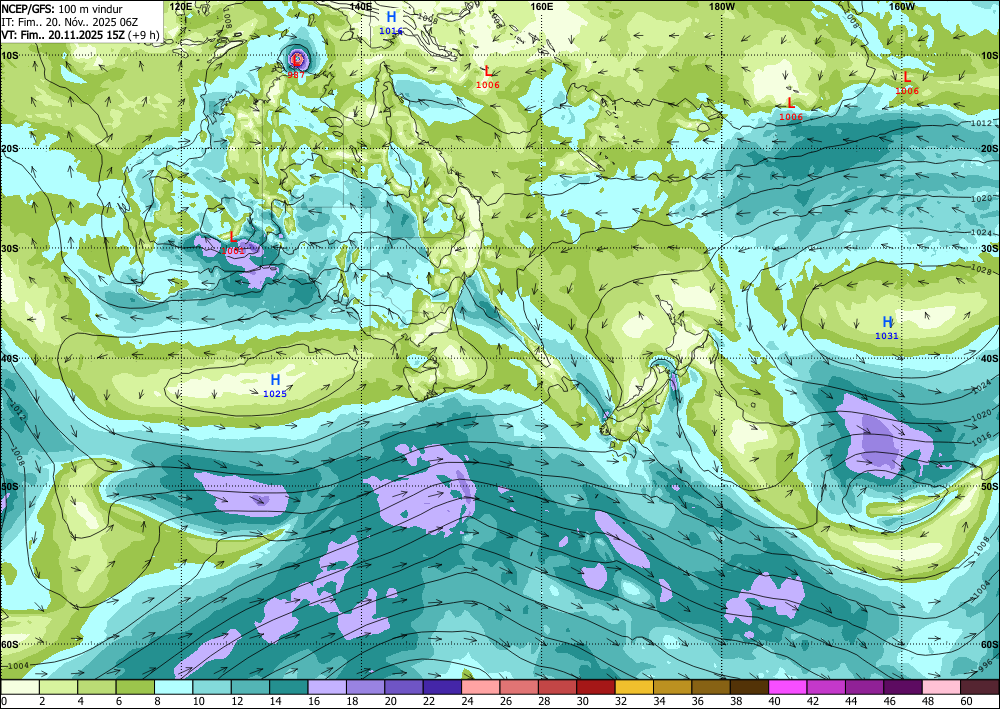Click the red L 1006 below 160W label
The image size is (1000, 709).
pyautogui.click(x=907, y=77)
